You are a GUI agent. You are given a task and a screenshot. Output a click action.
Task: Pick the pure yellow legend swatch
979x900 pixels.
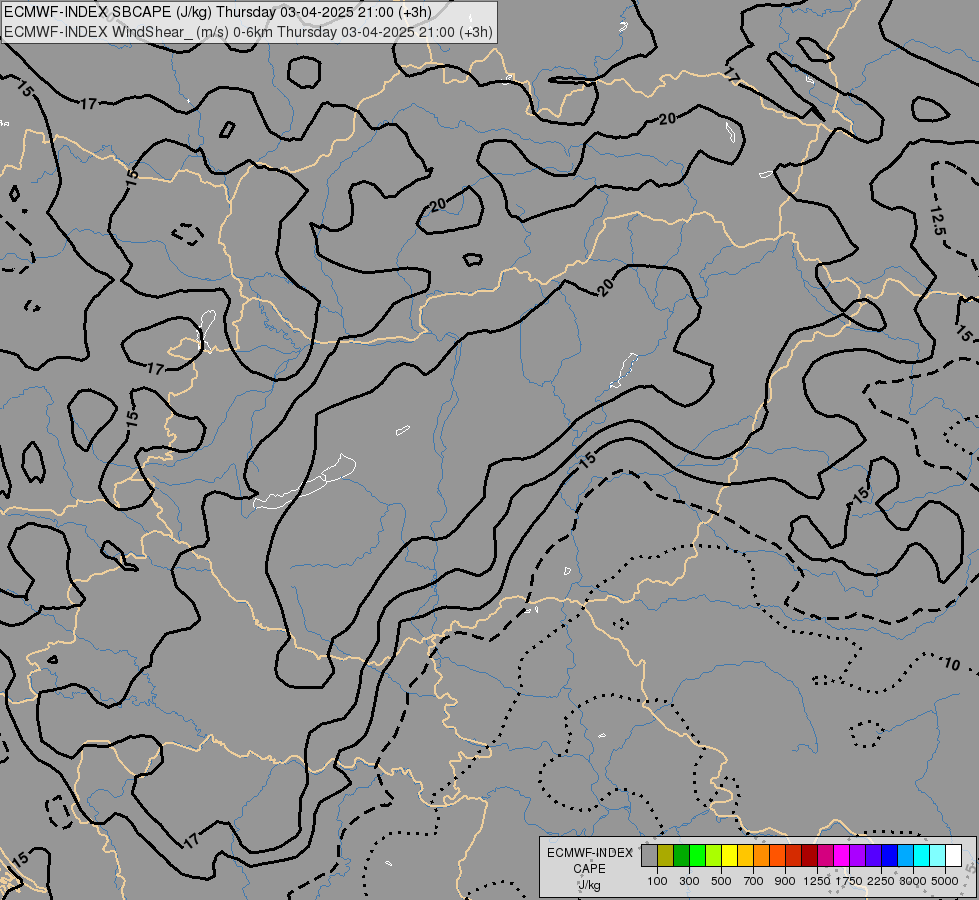pos(729,855)
